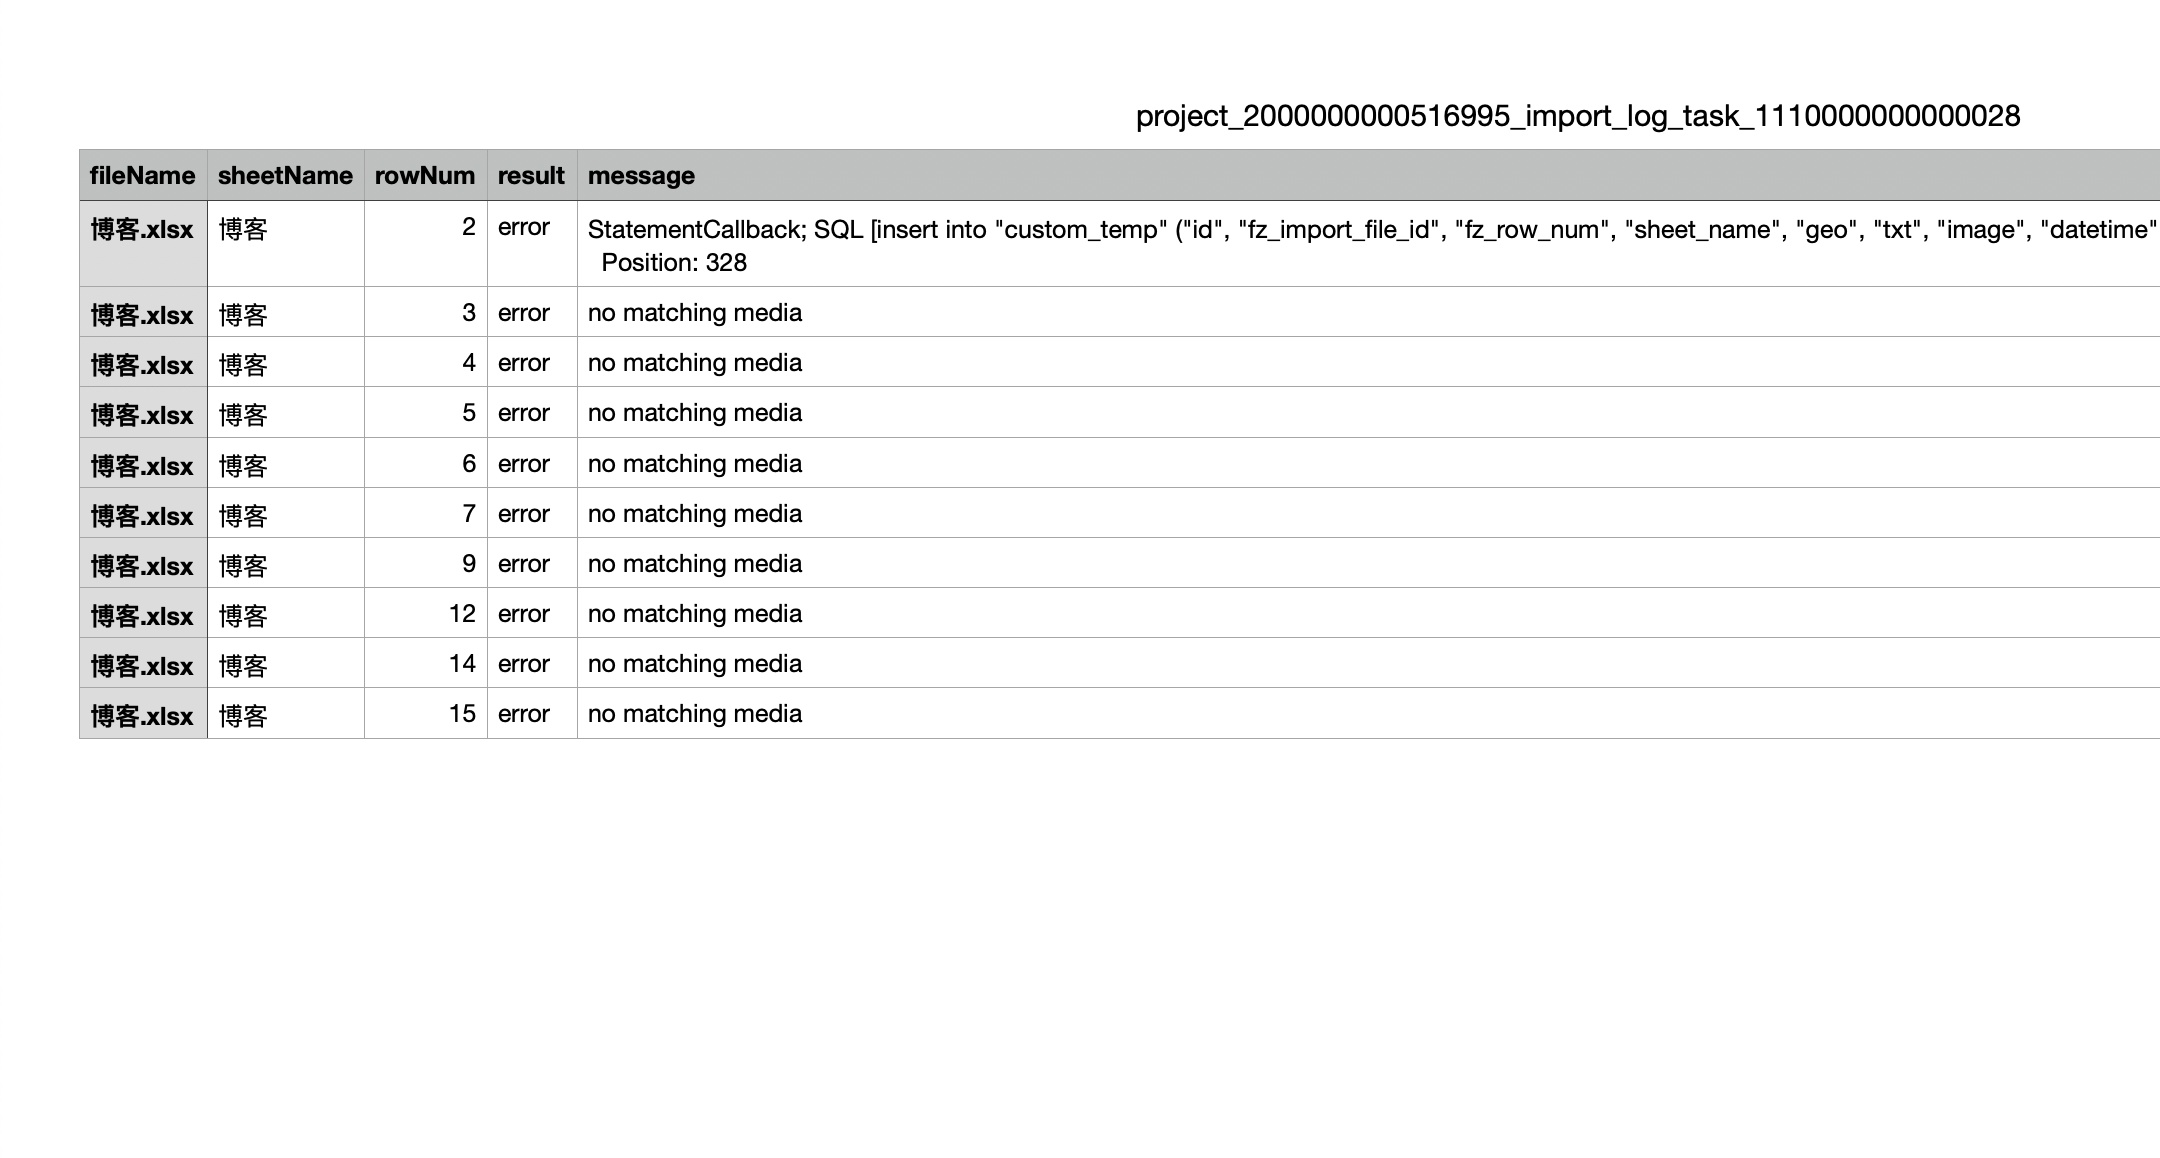Select the fileName column header
This screenshot has height=1158, width=2160.
[x=143, y=175]
